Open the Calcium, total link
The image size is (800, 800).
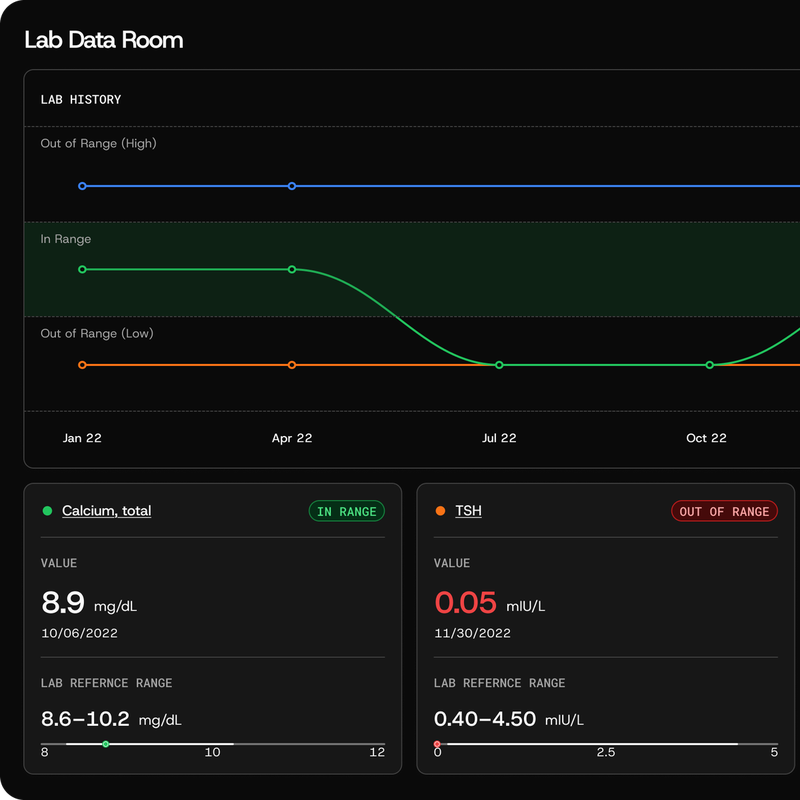(107, 511)
